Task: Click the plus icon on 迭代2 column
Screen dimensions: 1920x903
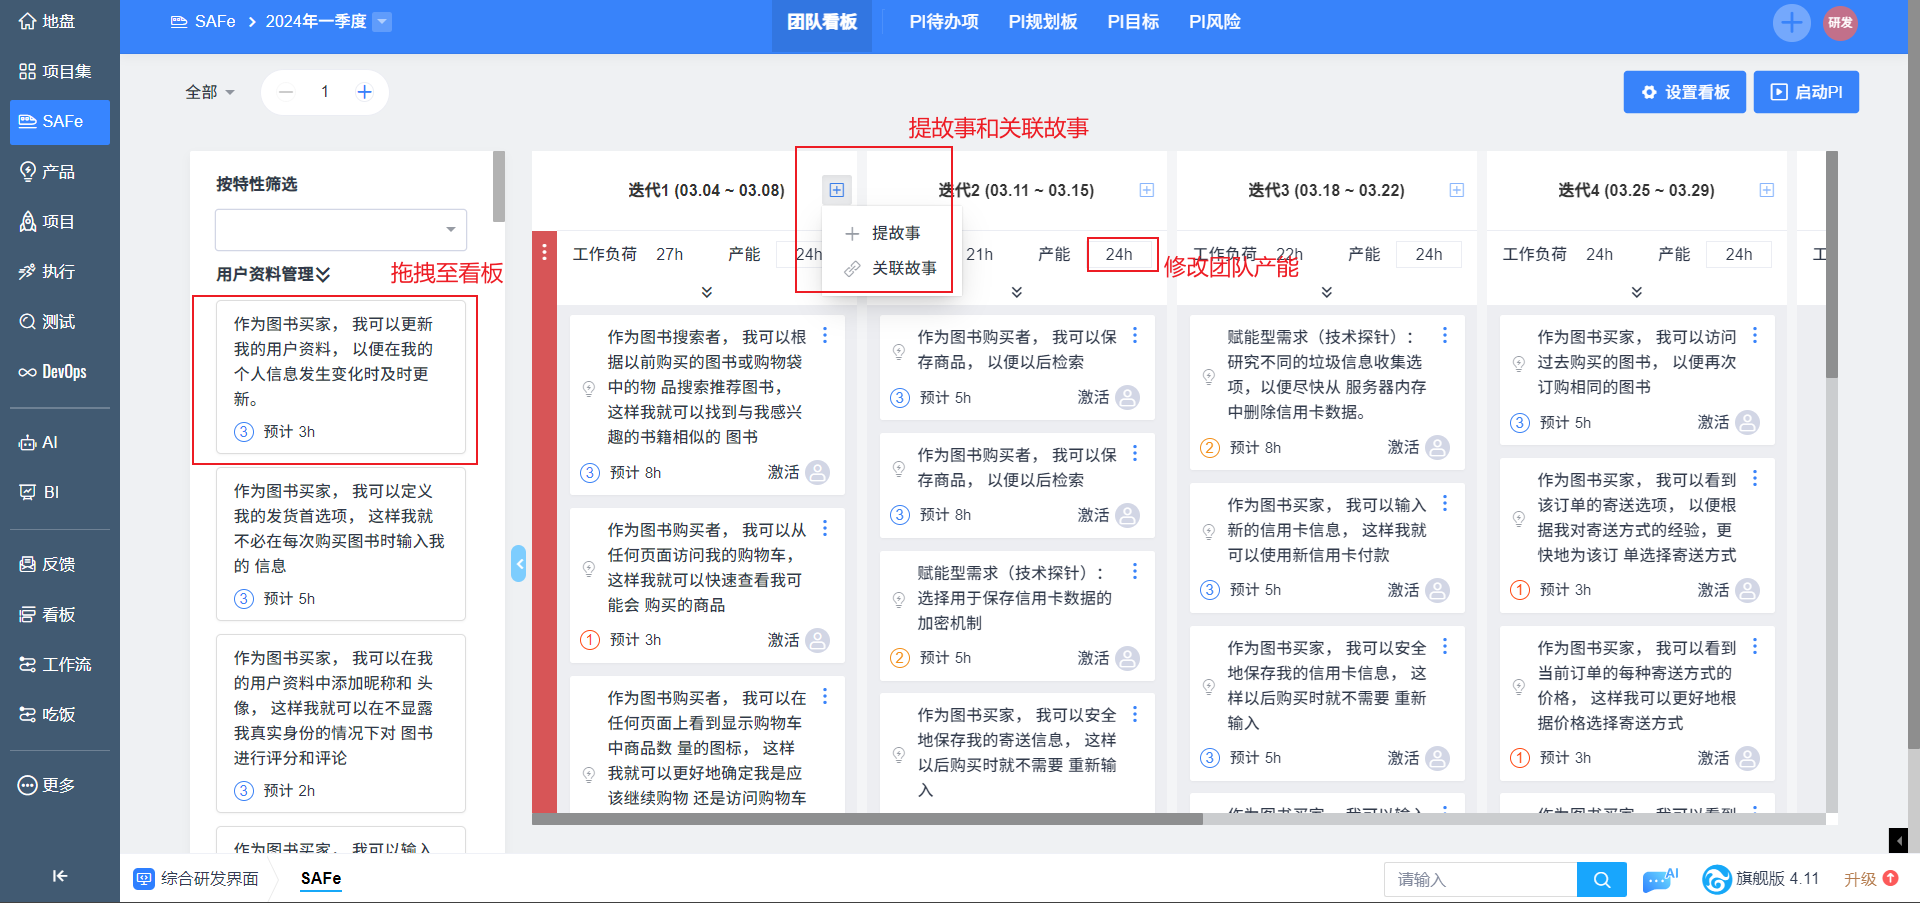Action: (x=1146, y=190)
